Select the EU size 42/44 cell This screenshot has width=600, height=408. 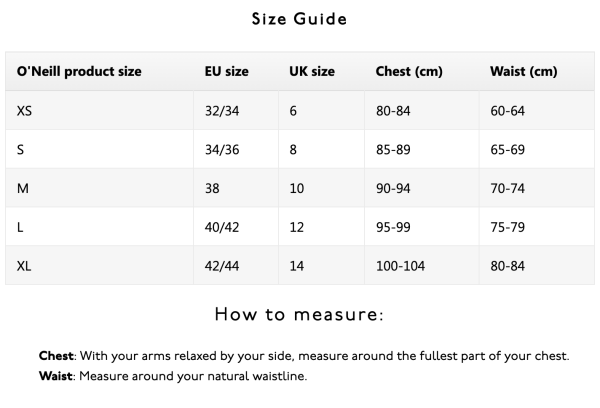click(x=222, y=266)
